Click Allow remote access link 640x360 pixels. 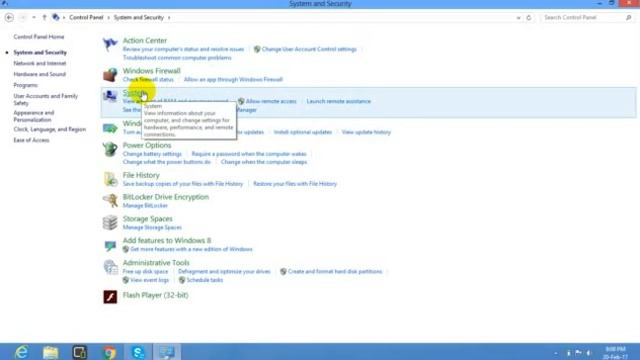[x=271, y=101]
